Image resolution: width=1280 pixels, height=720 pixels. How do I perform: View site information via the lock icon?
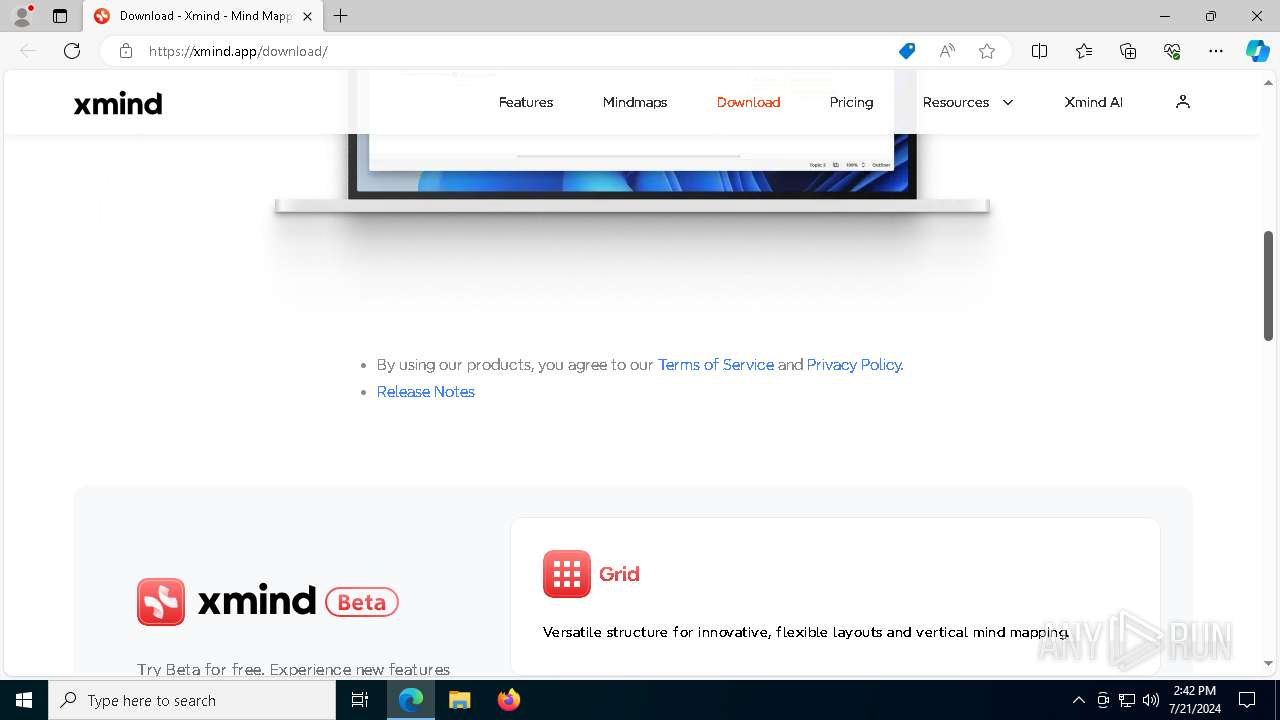coord(126,51)
